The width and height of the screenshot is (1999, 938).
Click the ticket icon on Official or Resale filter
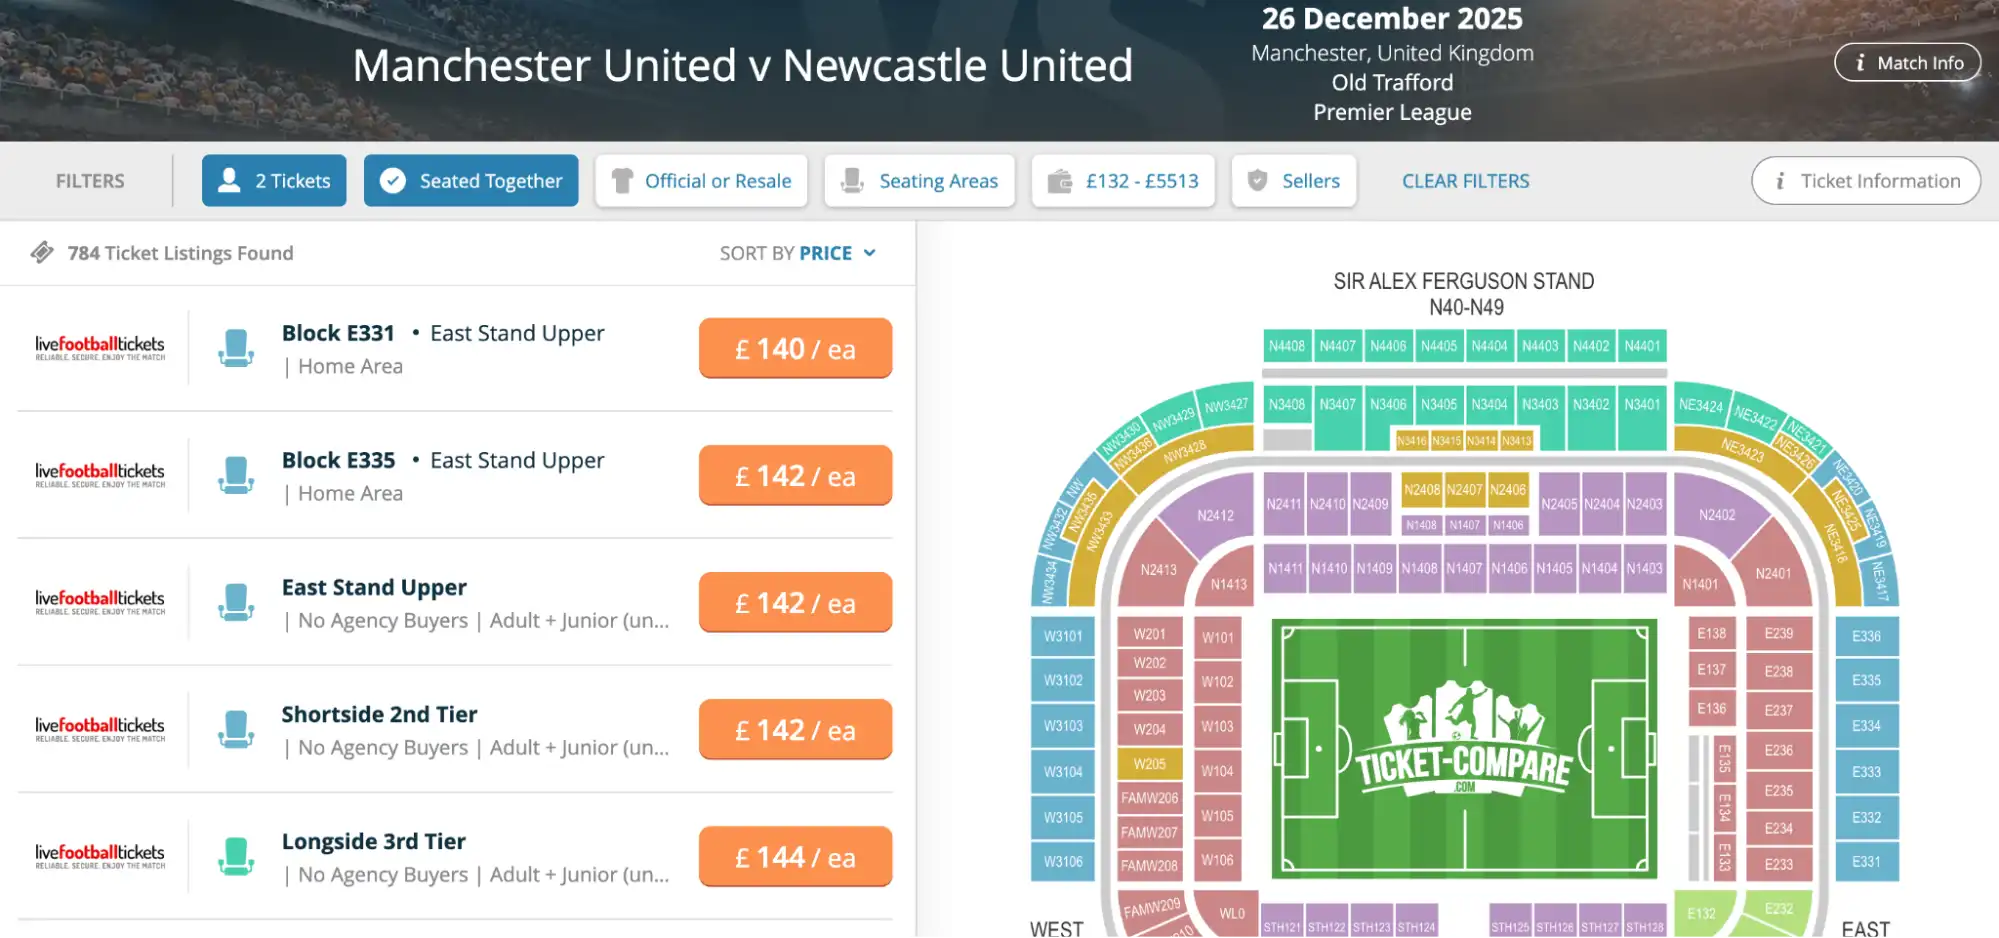pos(624,180)
